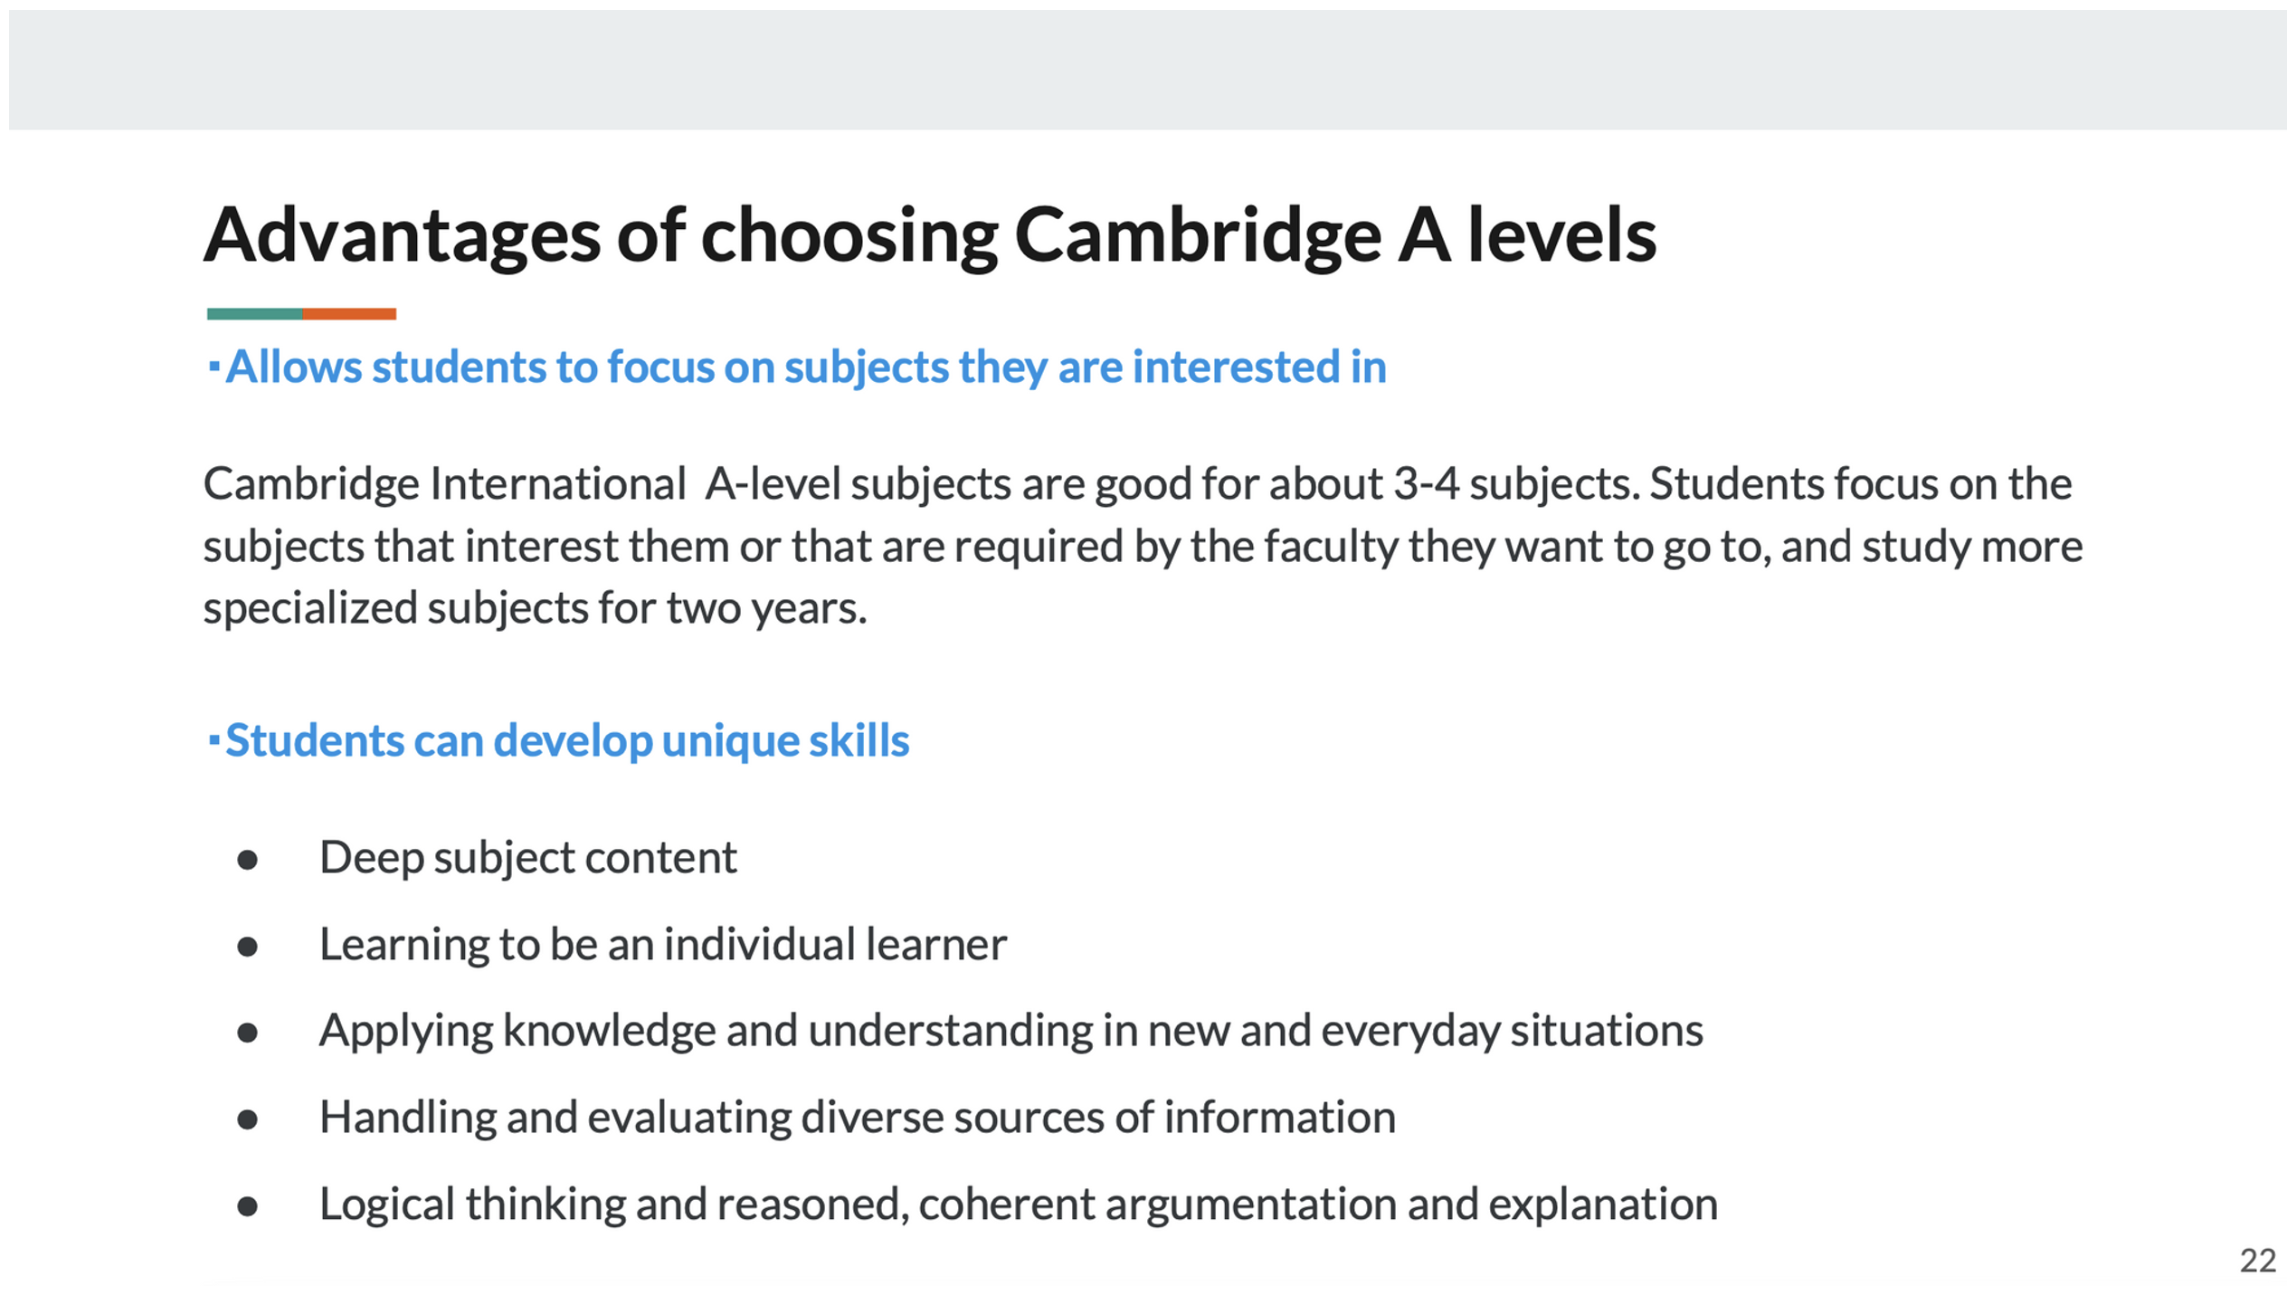Select the 'Logical thinking and reasoned' list item
Image resolution: width=2296 pixels, height=1298 pixels.
point(1018,1204)
